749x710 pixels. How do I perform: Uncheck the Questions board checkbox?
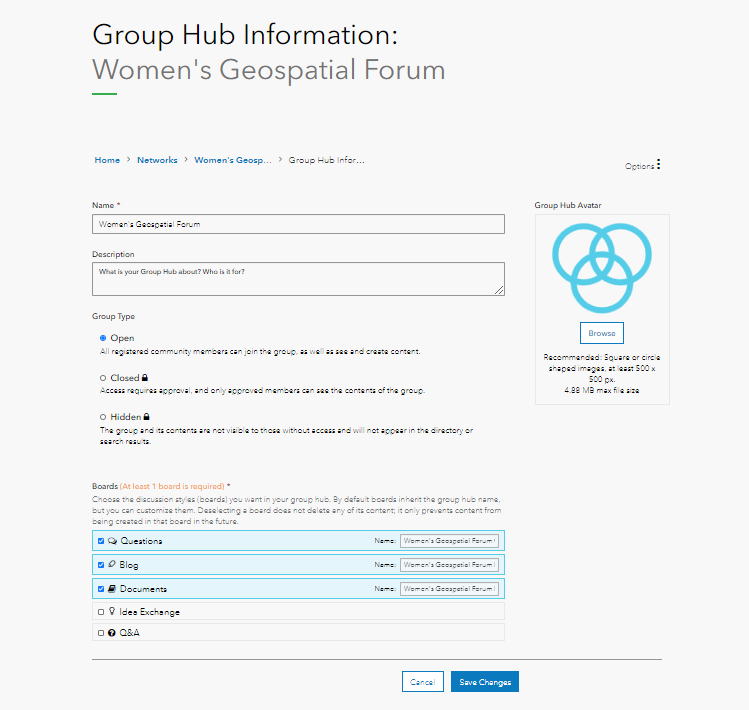coord(101,541)
